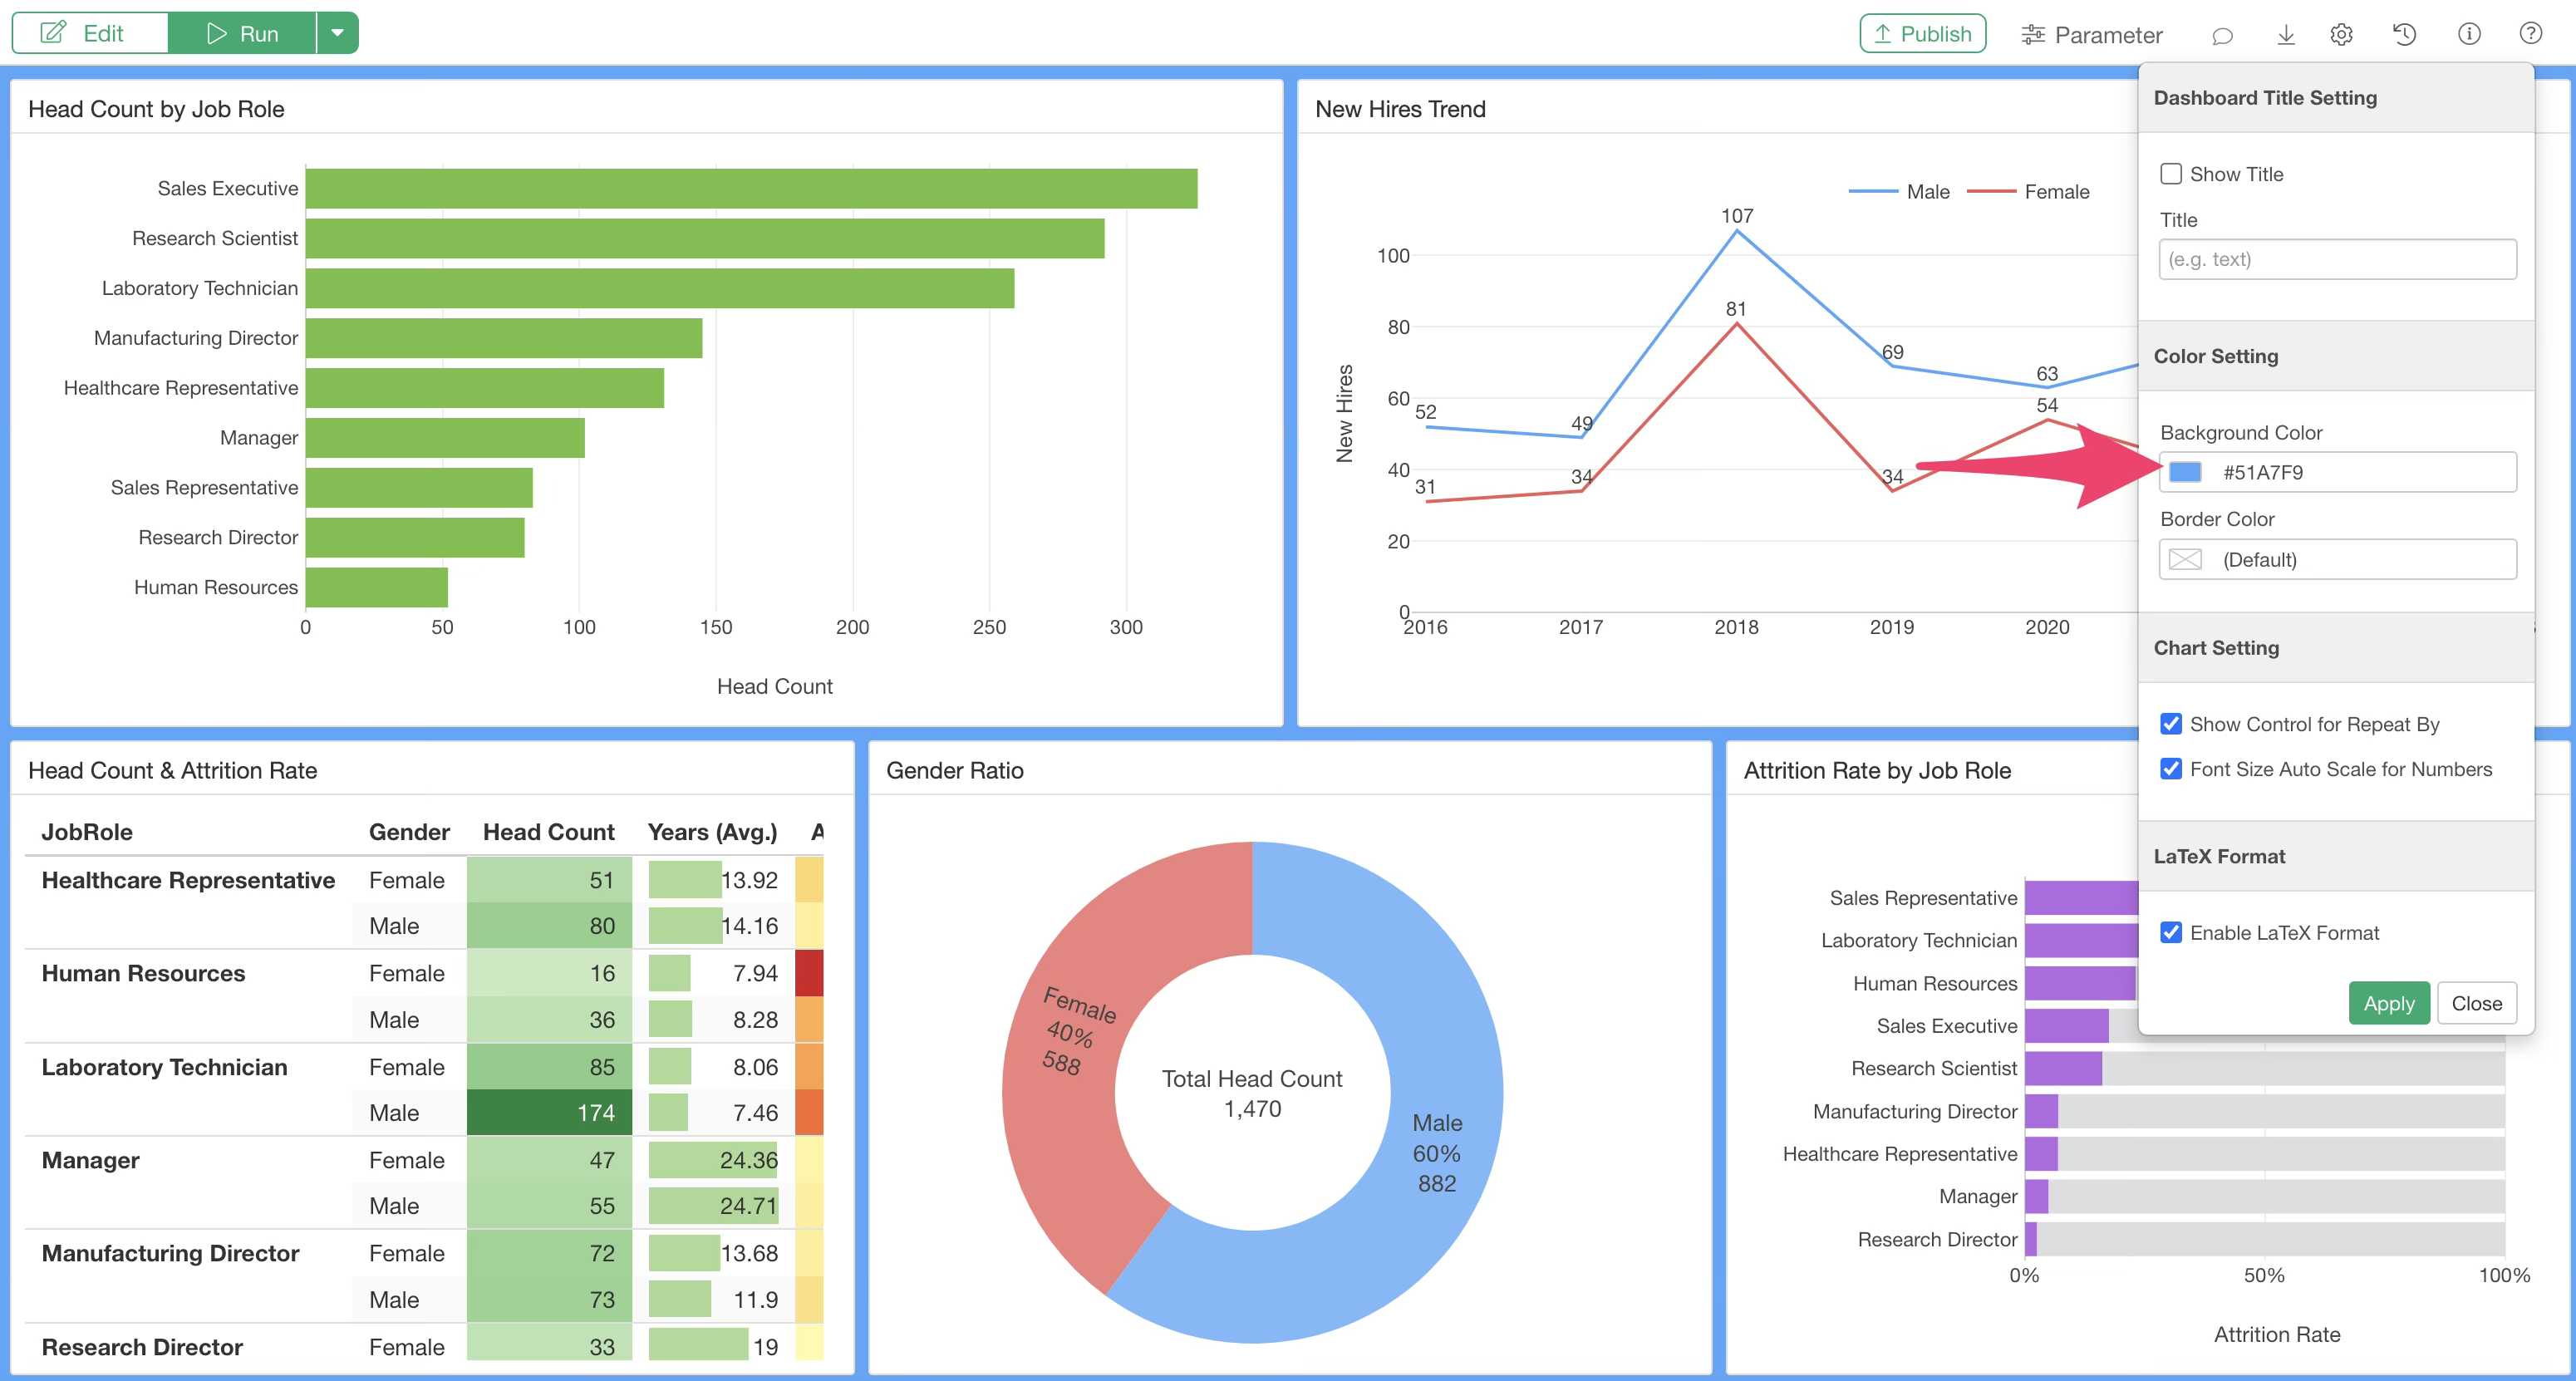Screen dimensions: 2576x1381
Task: Click the green Apply button
Action: (x=2388, y=1003)
